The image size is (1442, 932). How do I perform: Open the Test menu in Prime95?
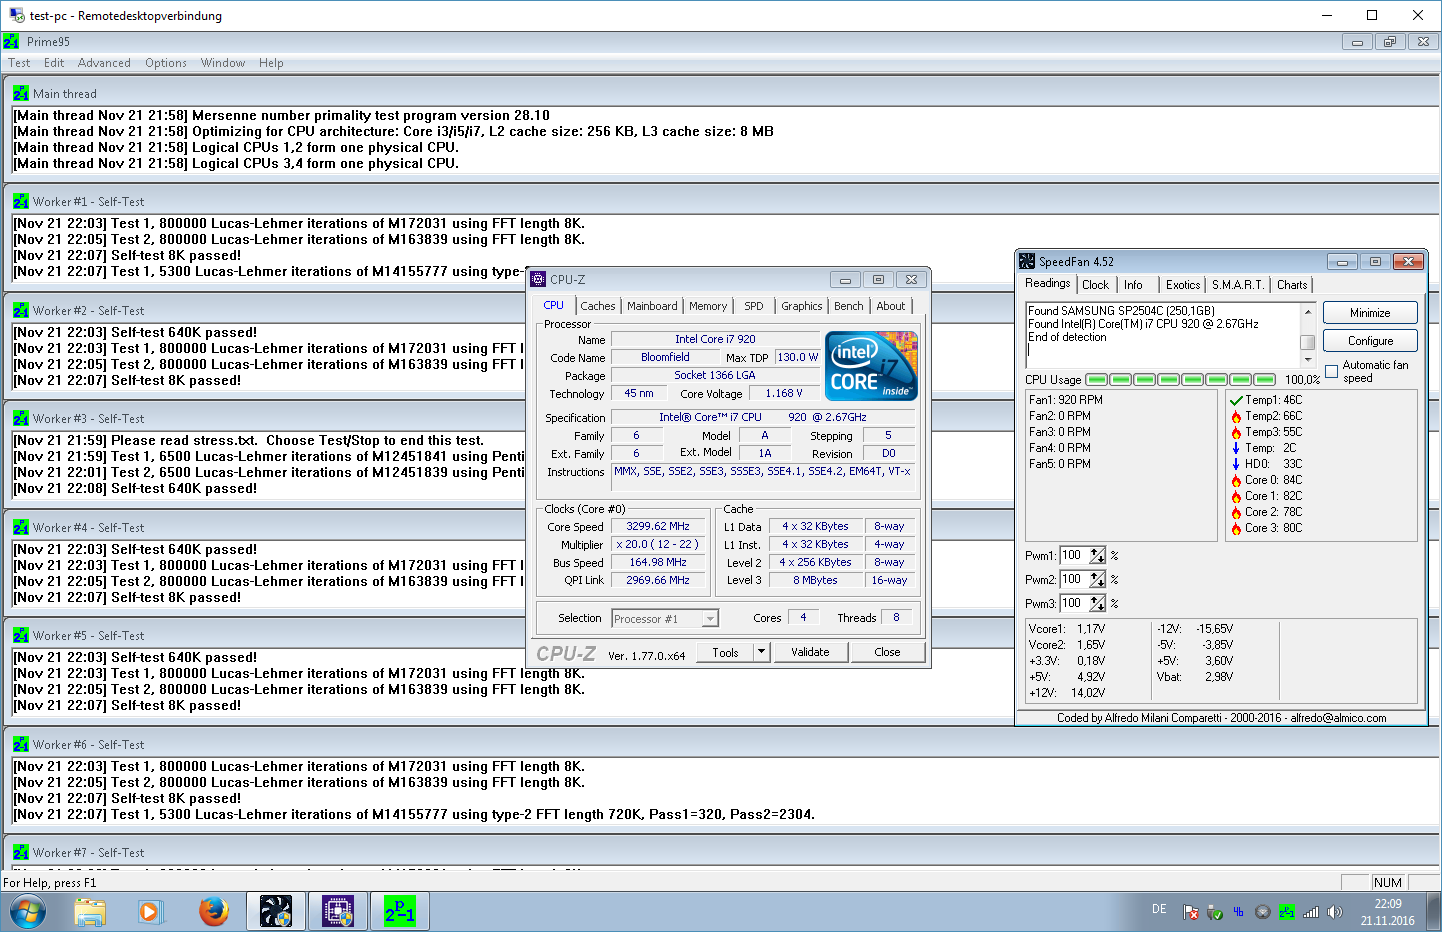pos(19,63)
